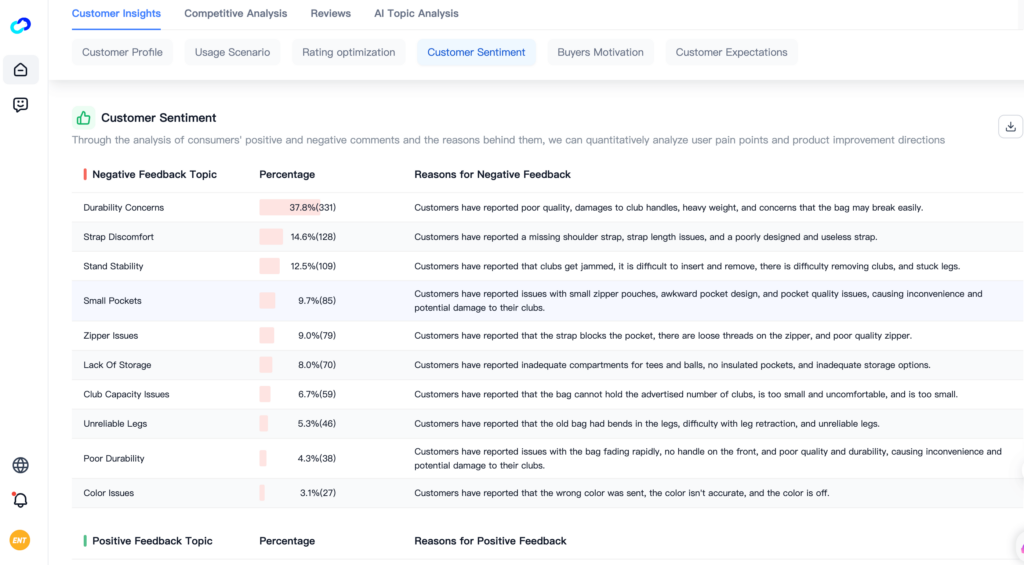1024x565 pixels.
Task: Switch to the Competitive Analysis tab
Action: (x=235, y=13)
